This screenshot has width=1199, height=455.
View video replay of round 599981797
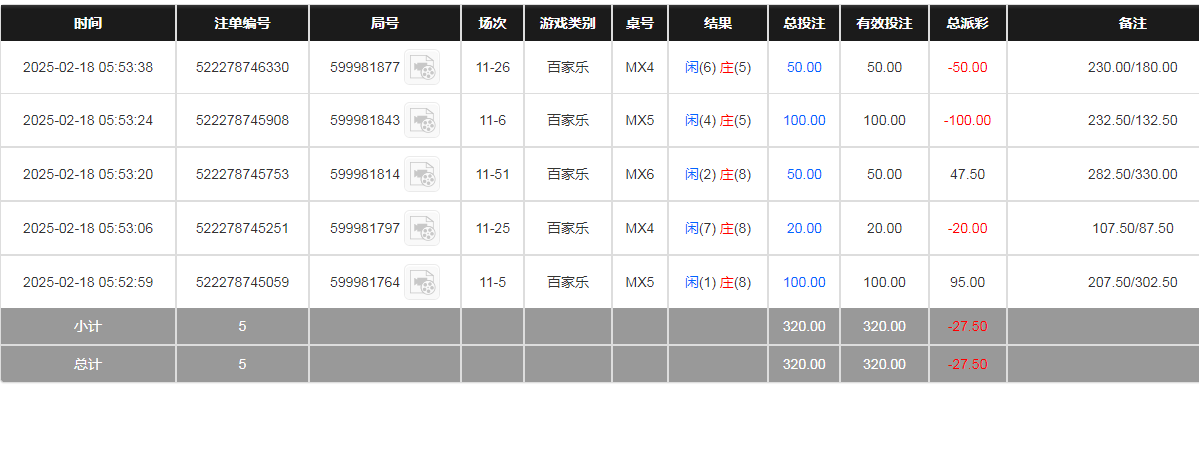tap(422, 229)
